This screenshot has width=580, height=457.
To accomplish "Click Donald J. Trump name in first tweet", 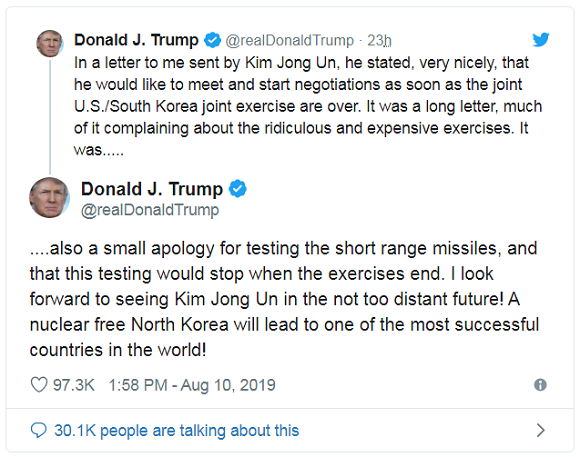I will coord(136,40).
